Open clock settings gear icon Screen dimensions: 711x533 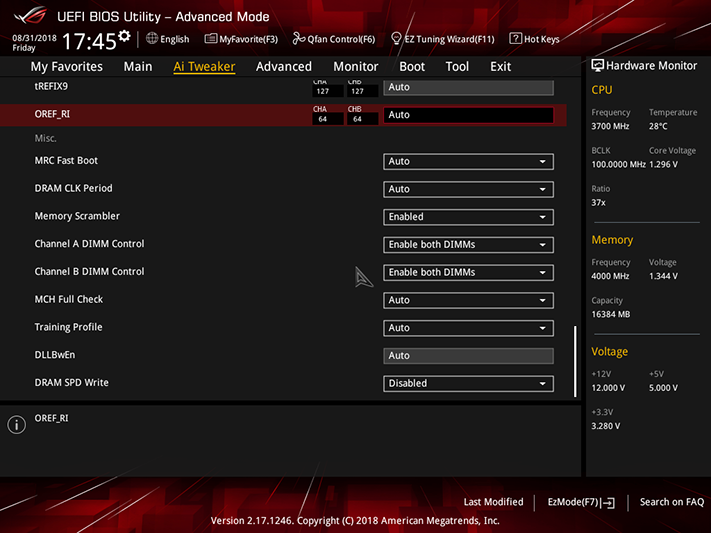coord(124,35)
